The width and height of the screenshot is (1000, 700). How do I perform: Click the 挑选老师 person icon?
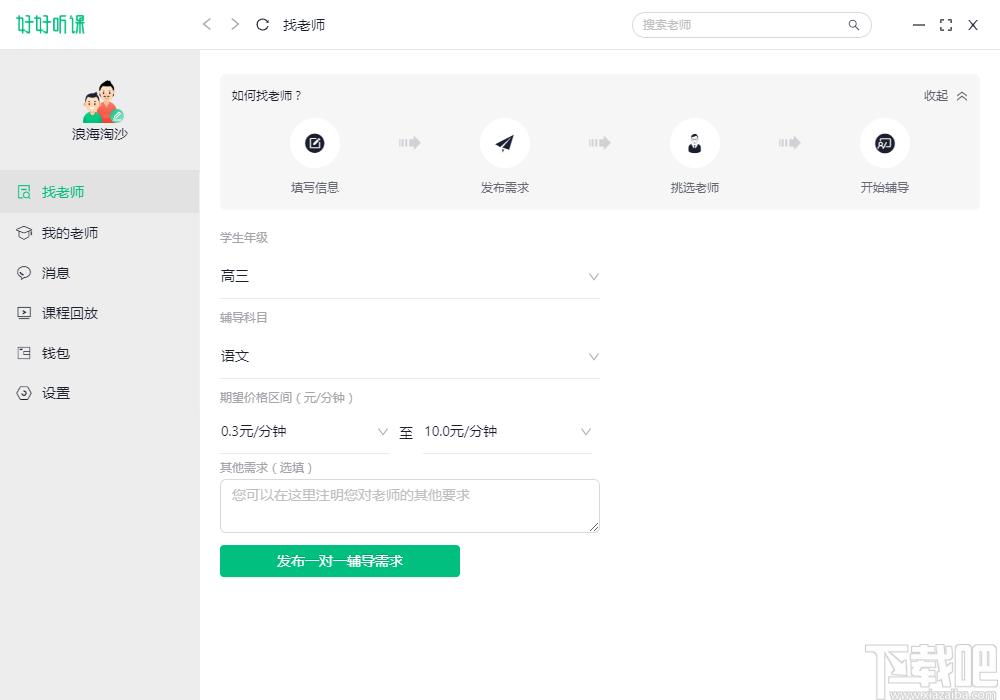pyautogui.click(x=695, y=143)
